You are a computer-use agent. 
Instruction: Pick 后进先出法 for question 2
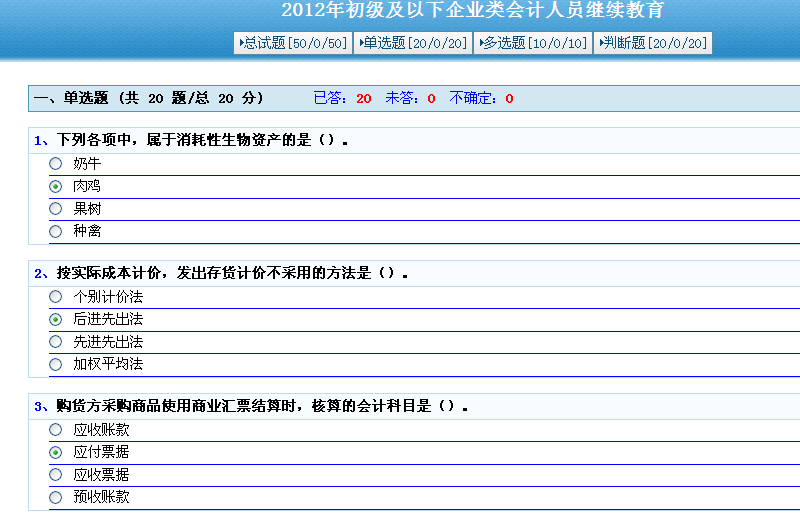(x=56, y=319)
